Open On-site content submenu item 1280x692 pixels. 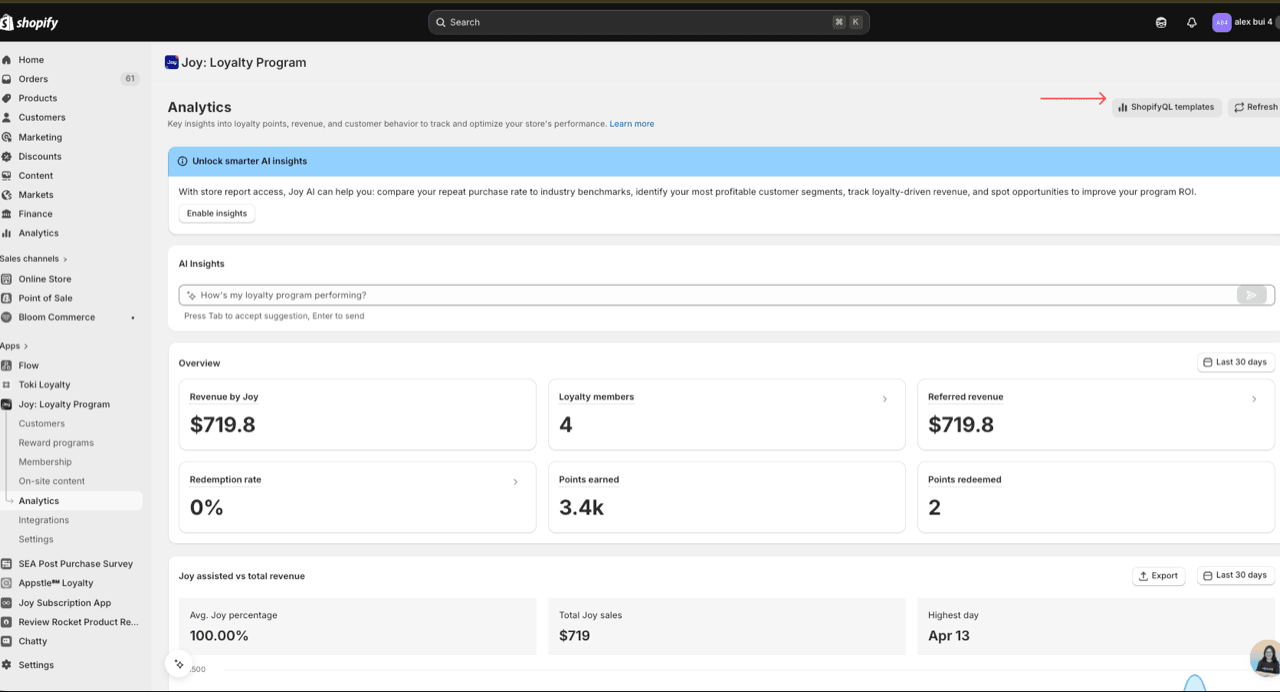[52, 481]
